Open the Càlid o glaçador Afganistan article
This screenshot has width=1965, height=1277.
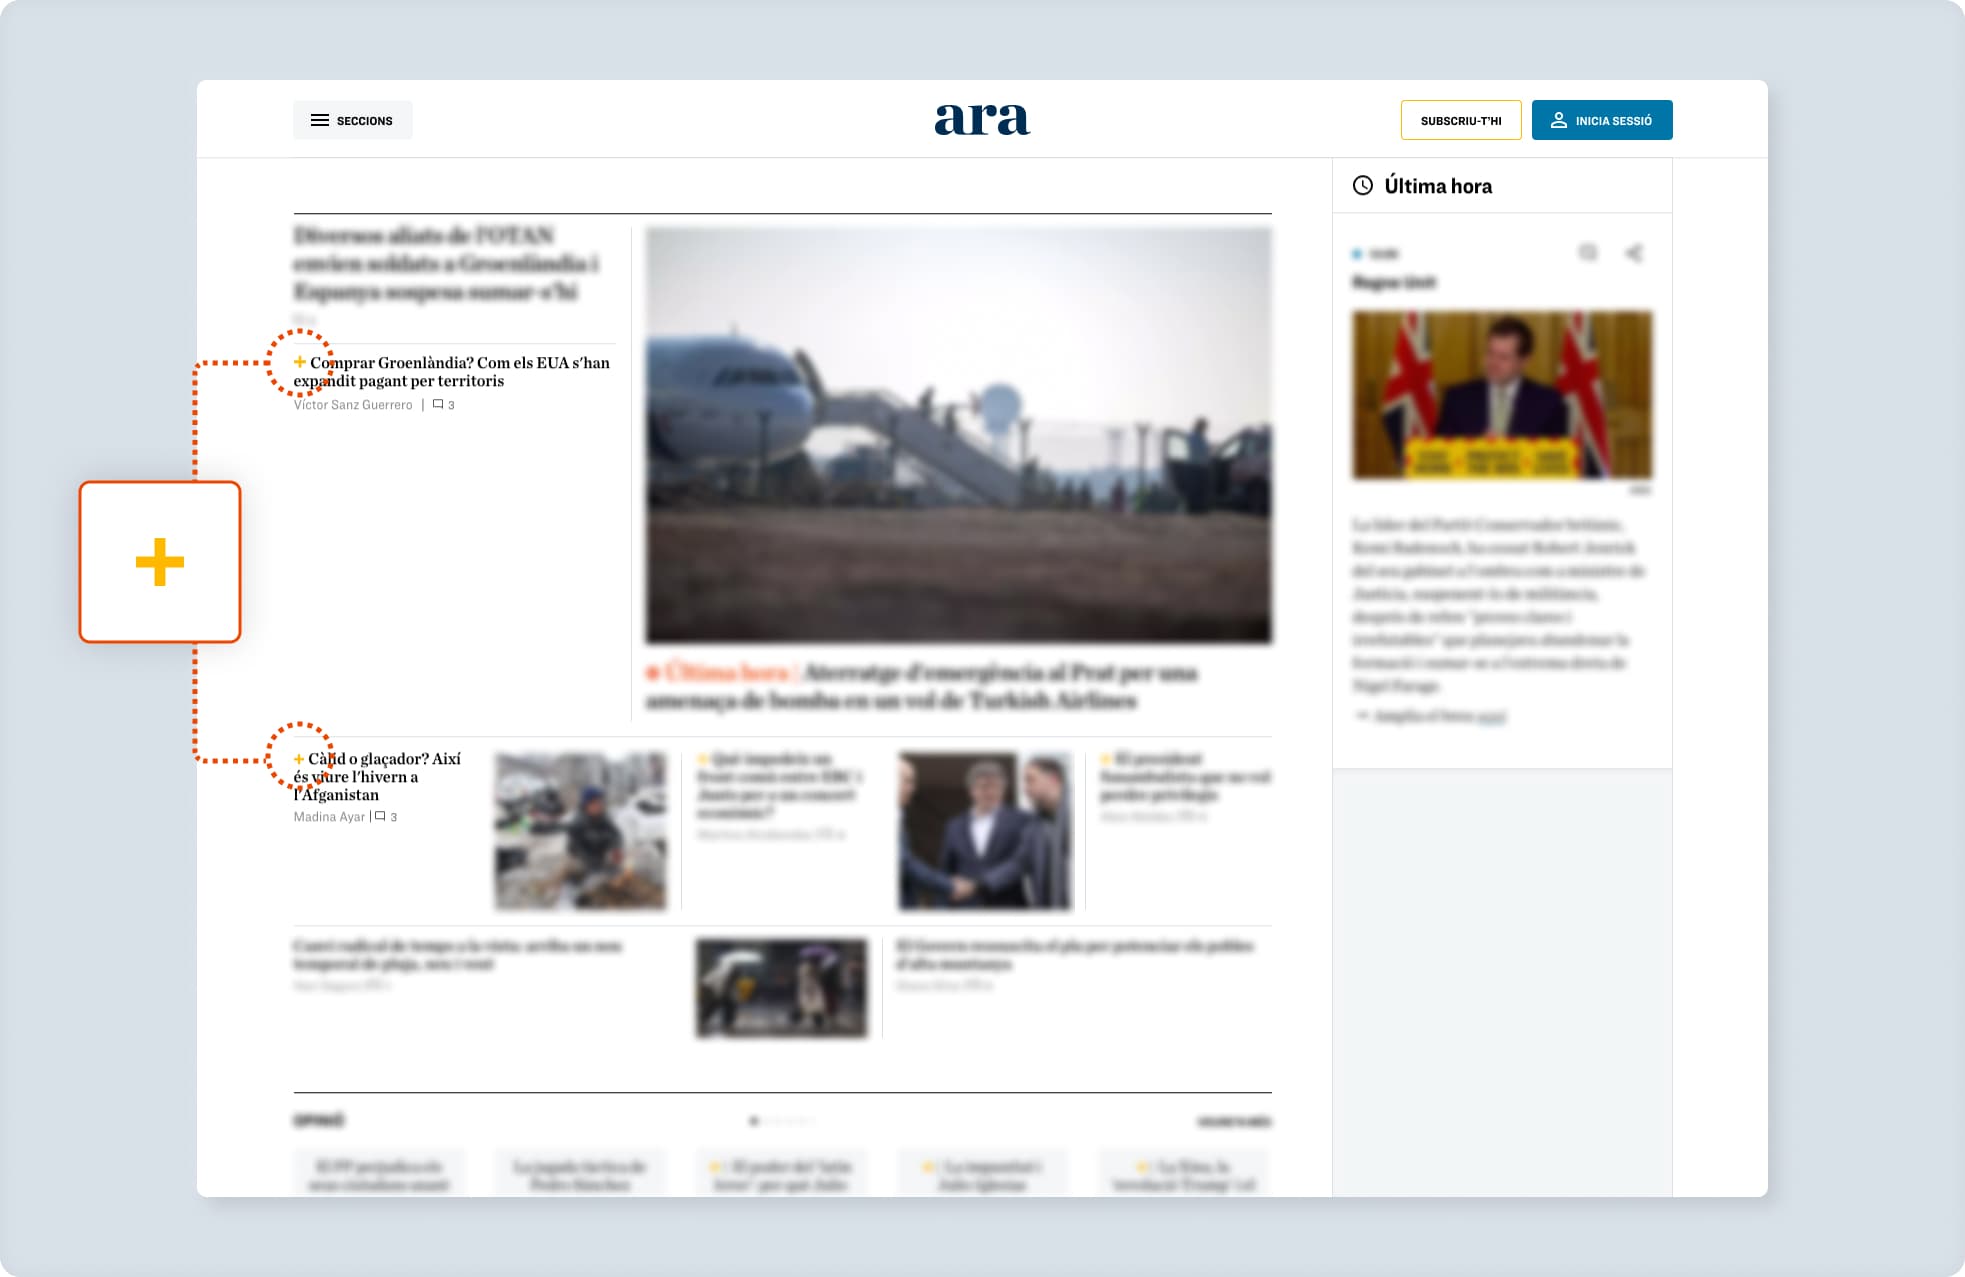point(380,776)
